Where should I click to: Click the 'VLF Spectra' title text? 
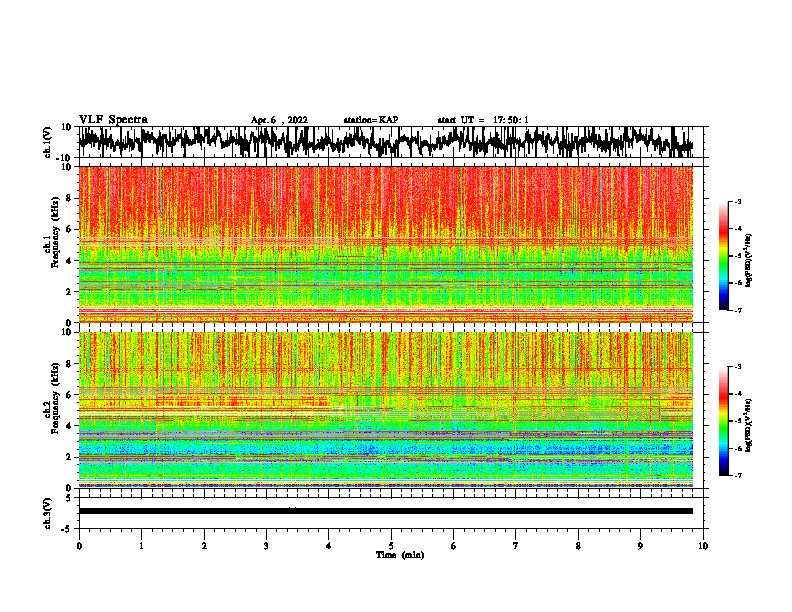pyautogui.click(x=113, y=120)
